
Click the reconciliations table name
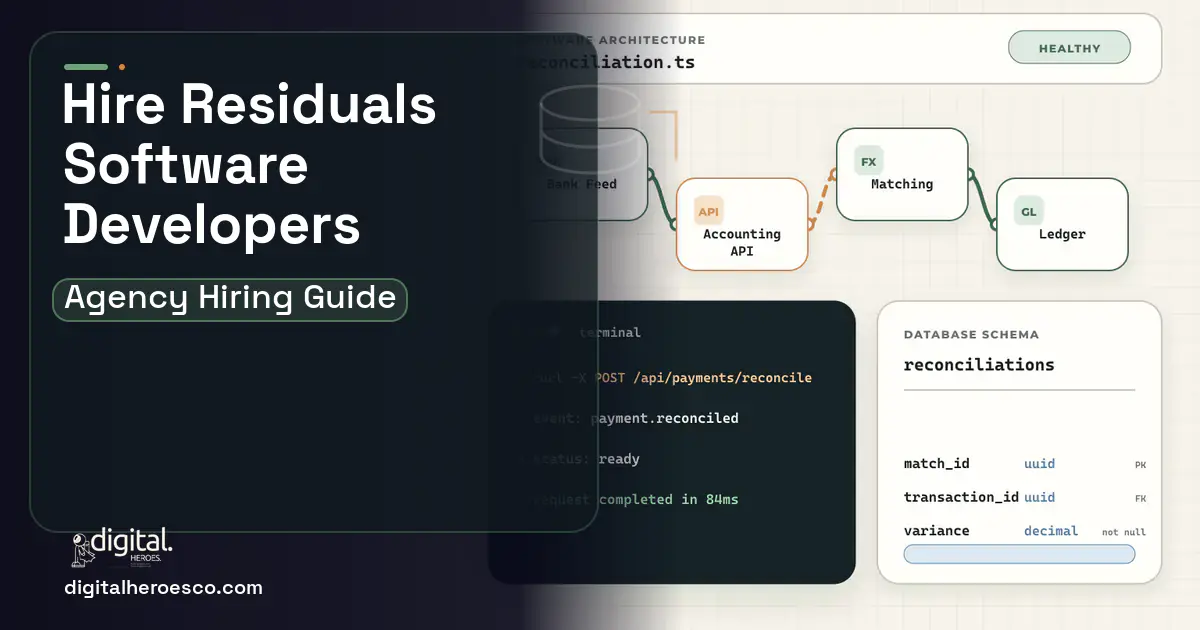(x=979, y=364)
